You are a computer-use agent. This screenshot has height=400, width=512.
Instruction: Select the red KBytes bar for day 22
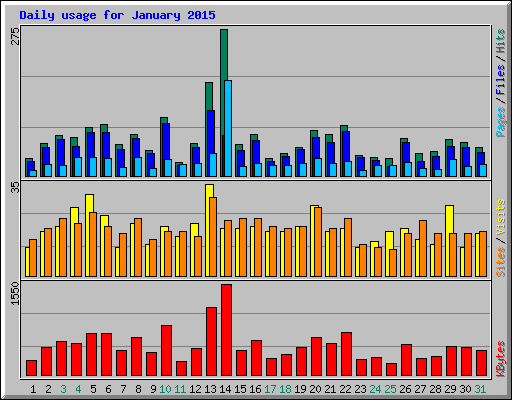346,354
